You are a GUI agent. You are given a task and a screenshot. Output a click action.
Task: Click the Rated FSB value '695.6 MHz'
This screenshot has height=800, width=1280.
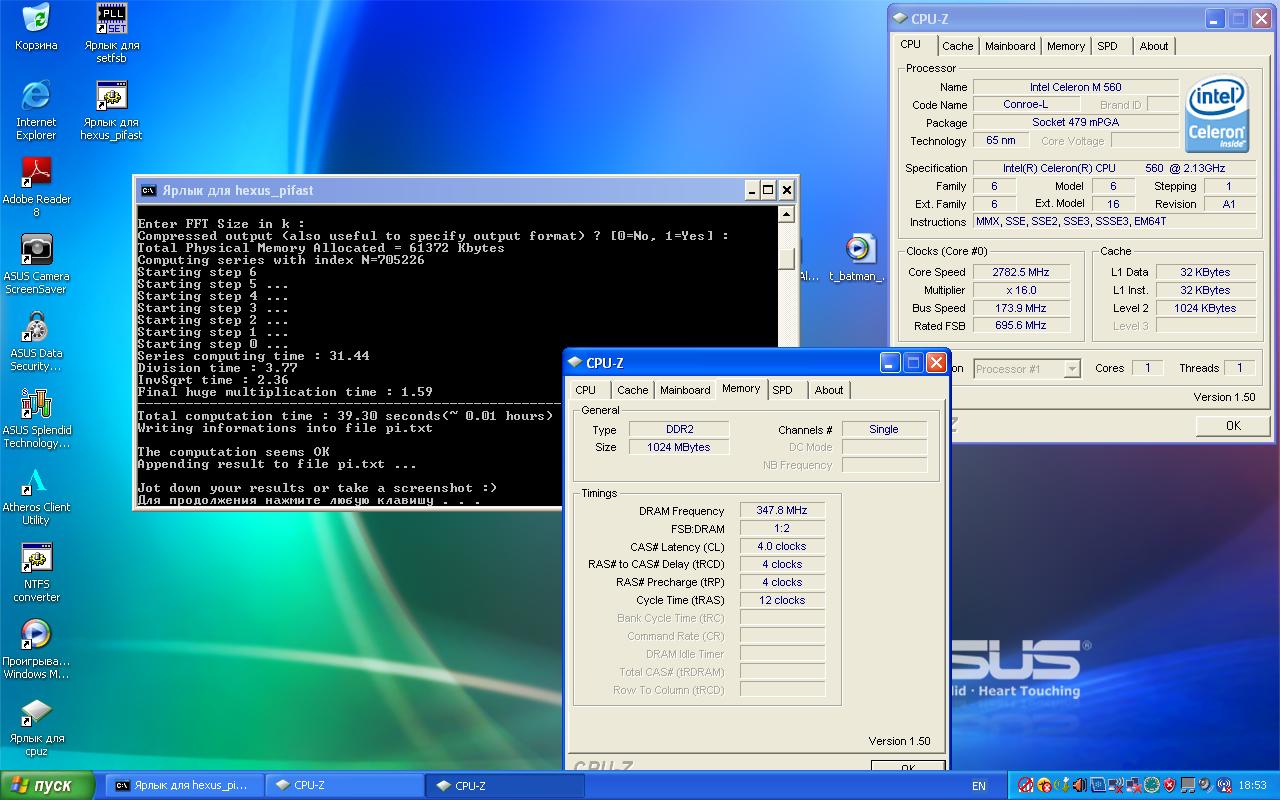(1021, 325)
